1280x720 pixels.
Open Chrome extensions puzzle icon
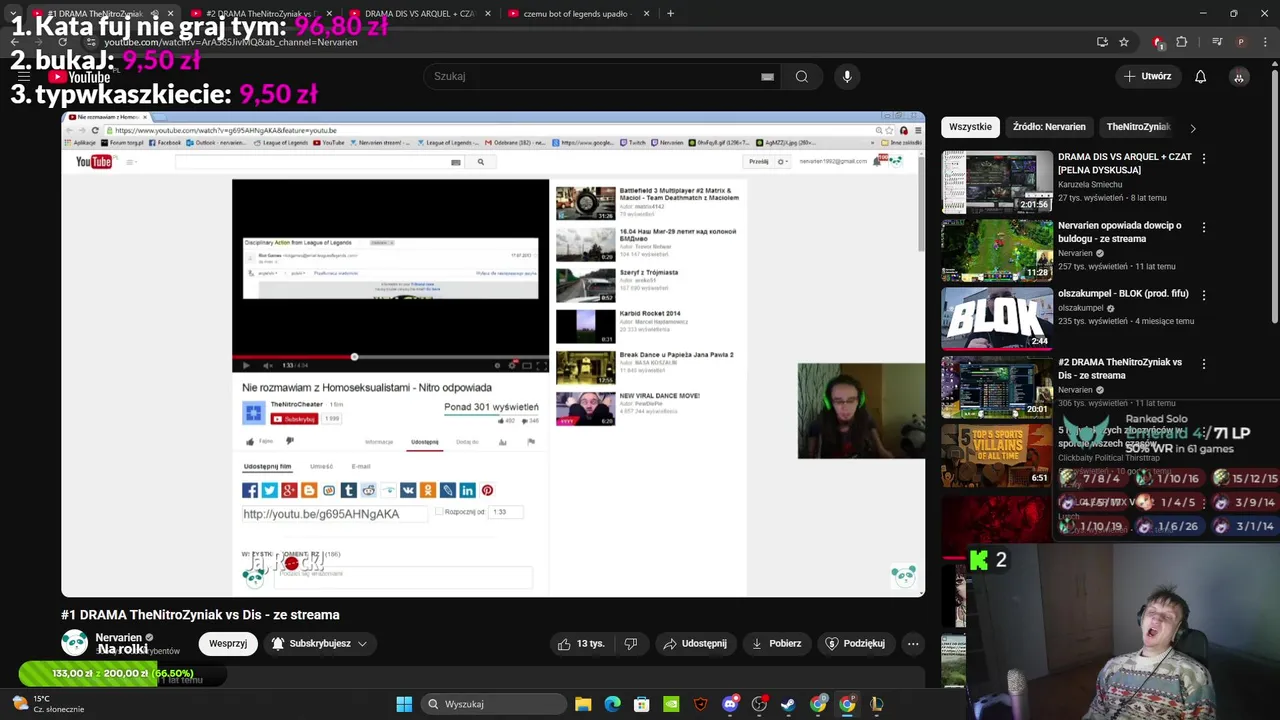coord(1182,42)
